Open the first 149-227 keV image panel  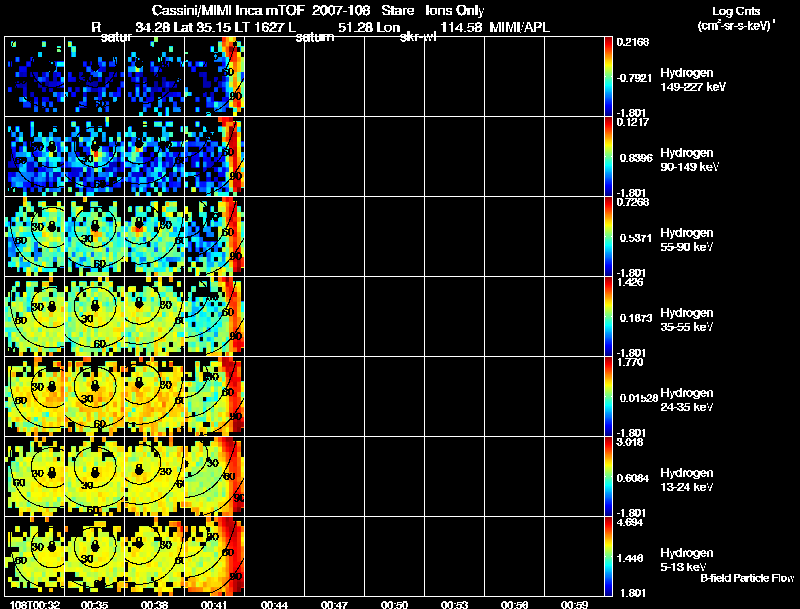coord(35,76)
